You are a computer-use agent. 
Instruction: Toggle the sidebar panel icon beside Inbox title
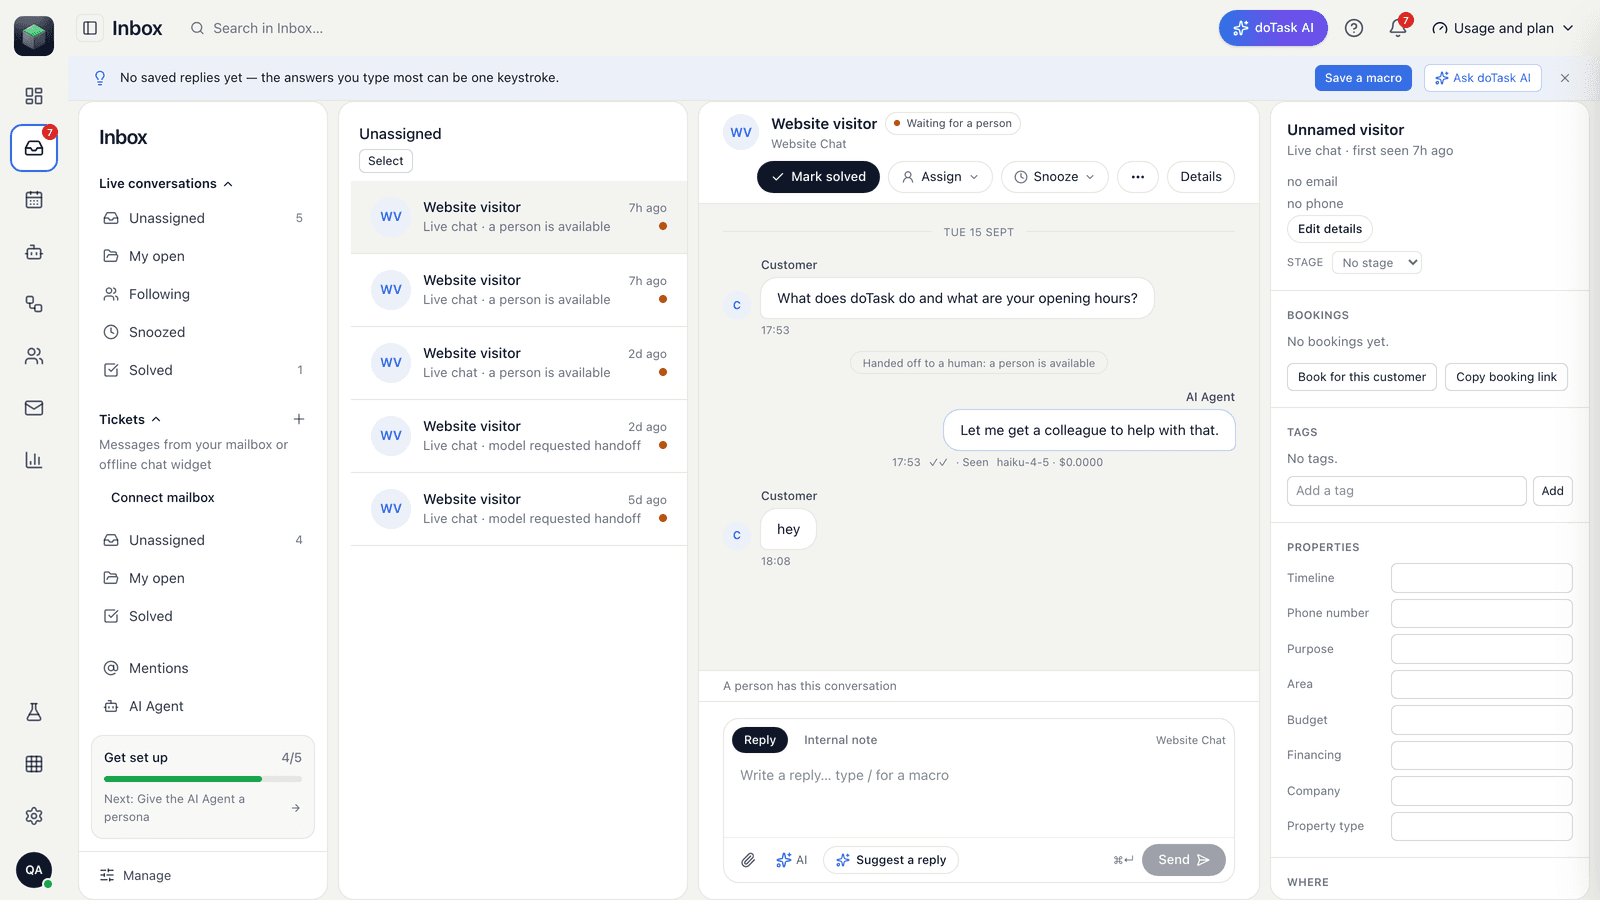90,28
